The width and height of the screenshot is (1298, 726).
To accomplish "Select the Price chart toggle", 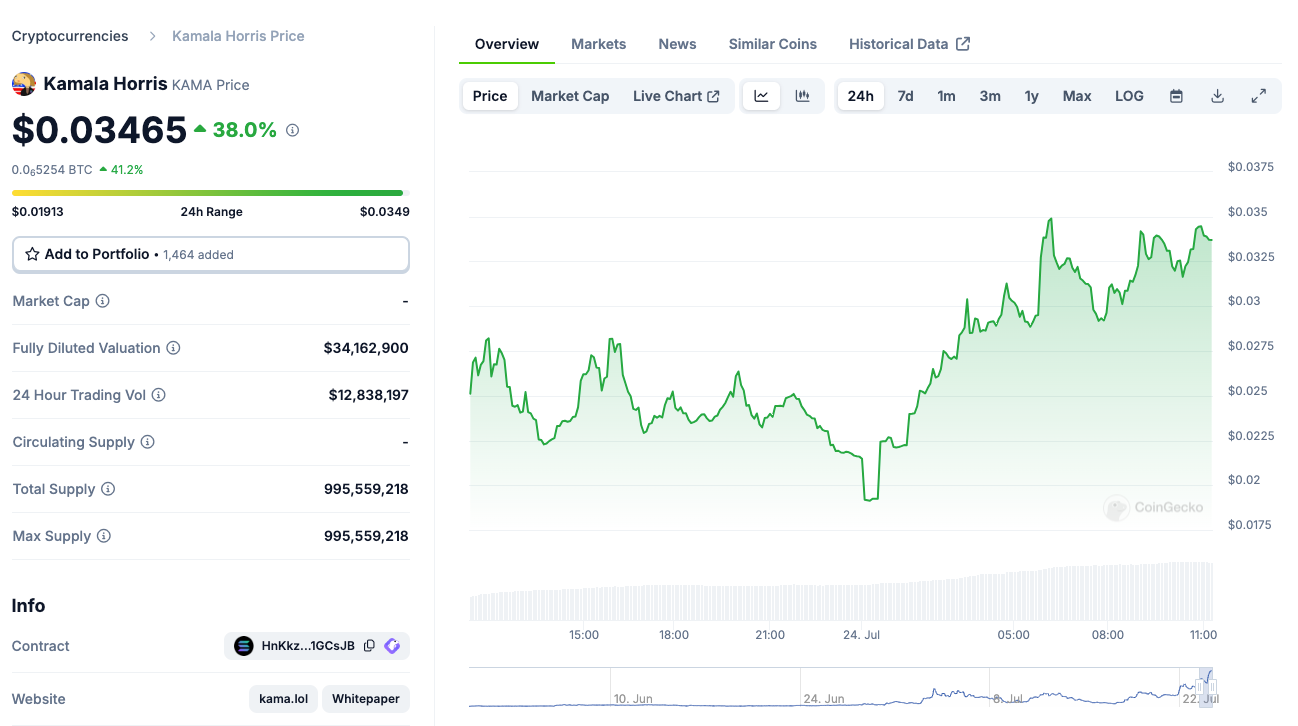I will pyautogui.click(x=490, y=96).
